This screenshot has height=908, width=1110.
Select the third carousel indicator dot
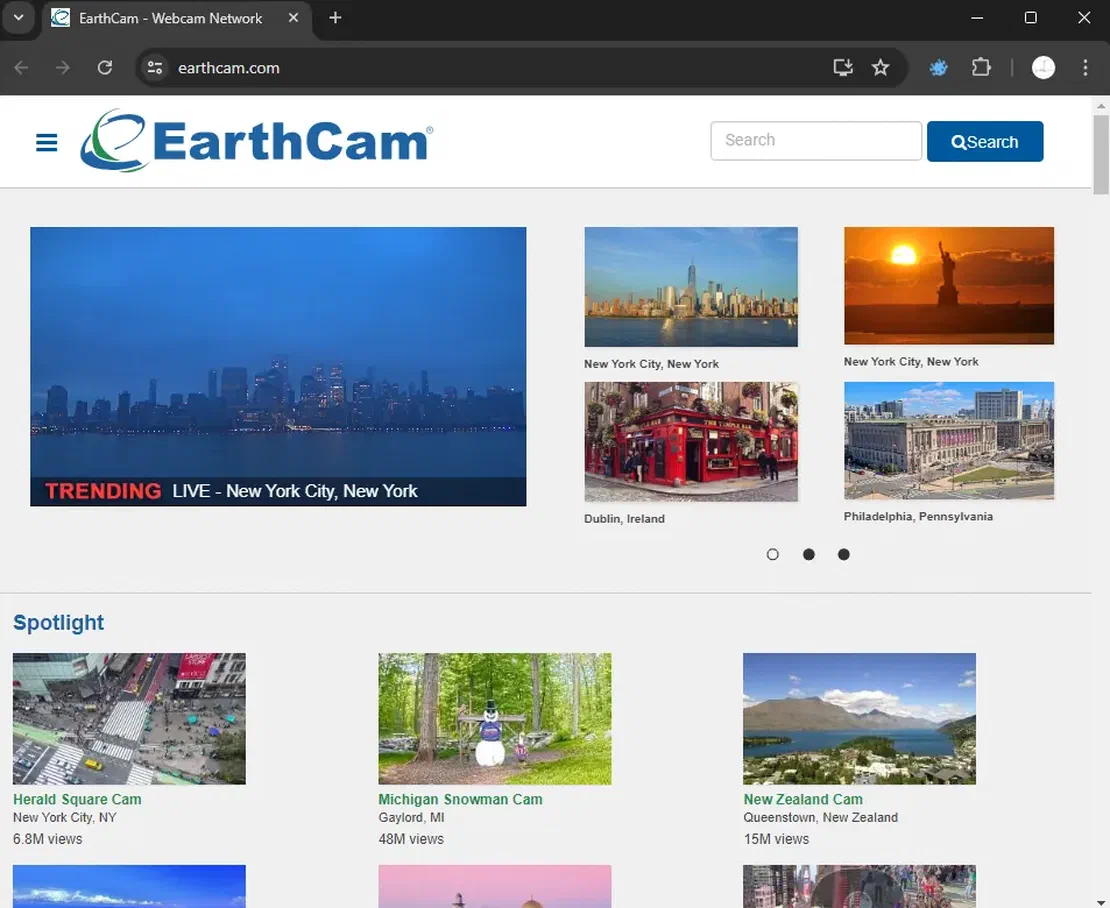(x=844, y=554)
